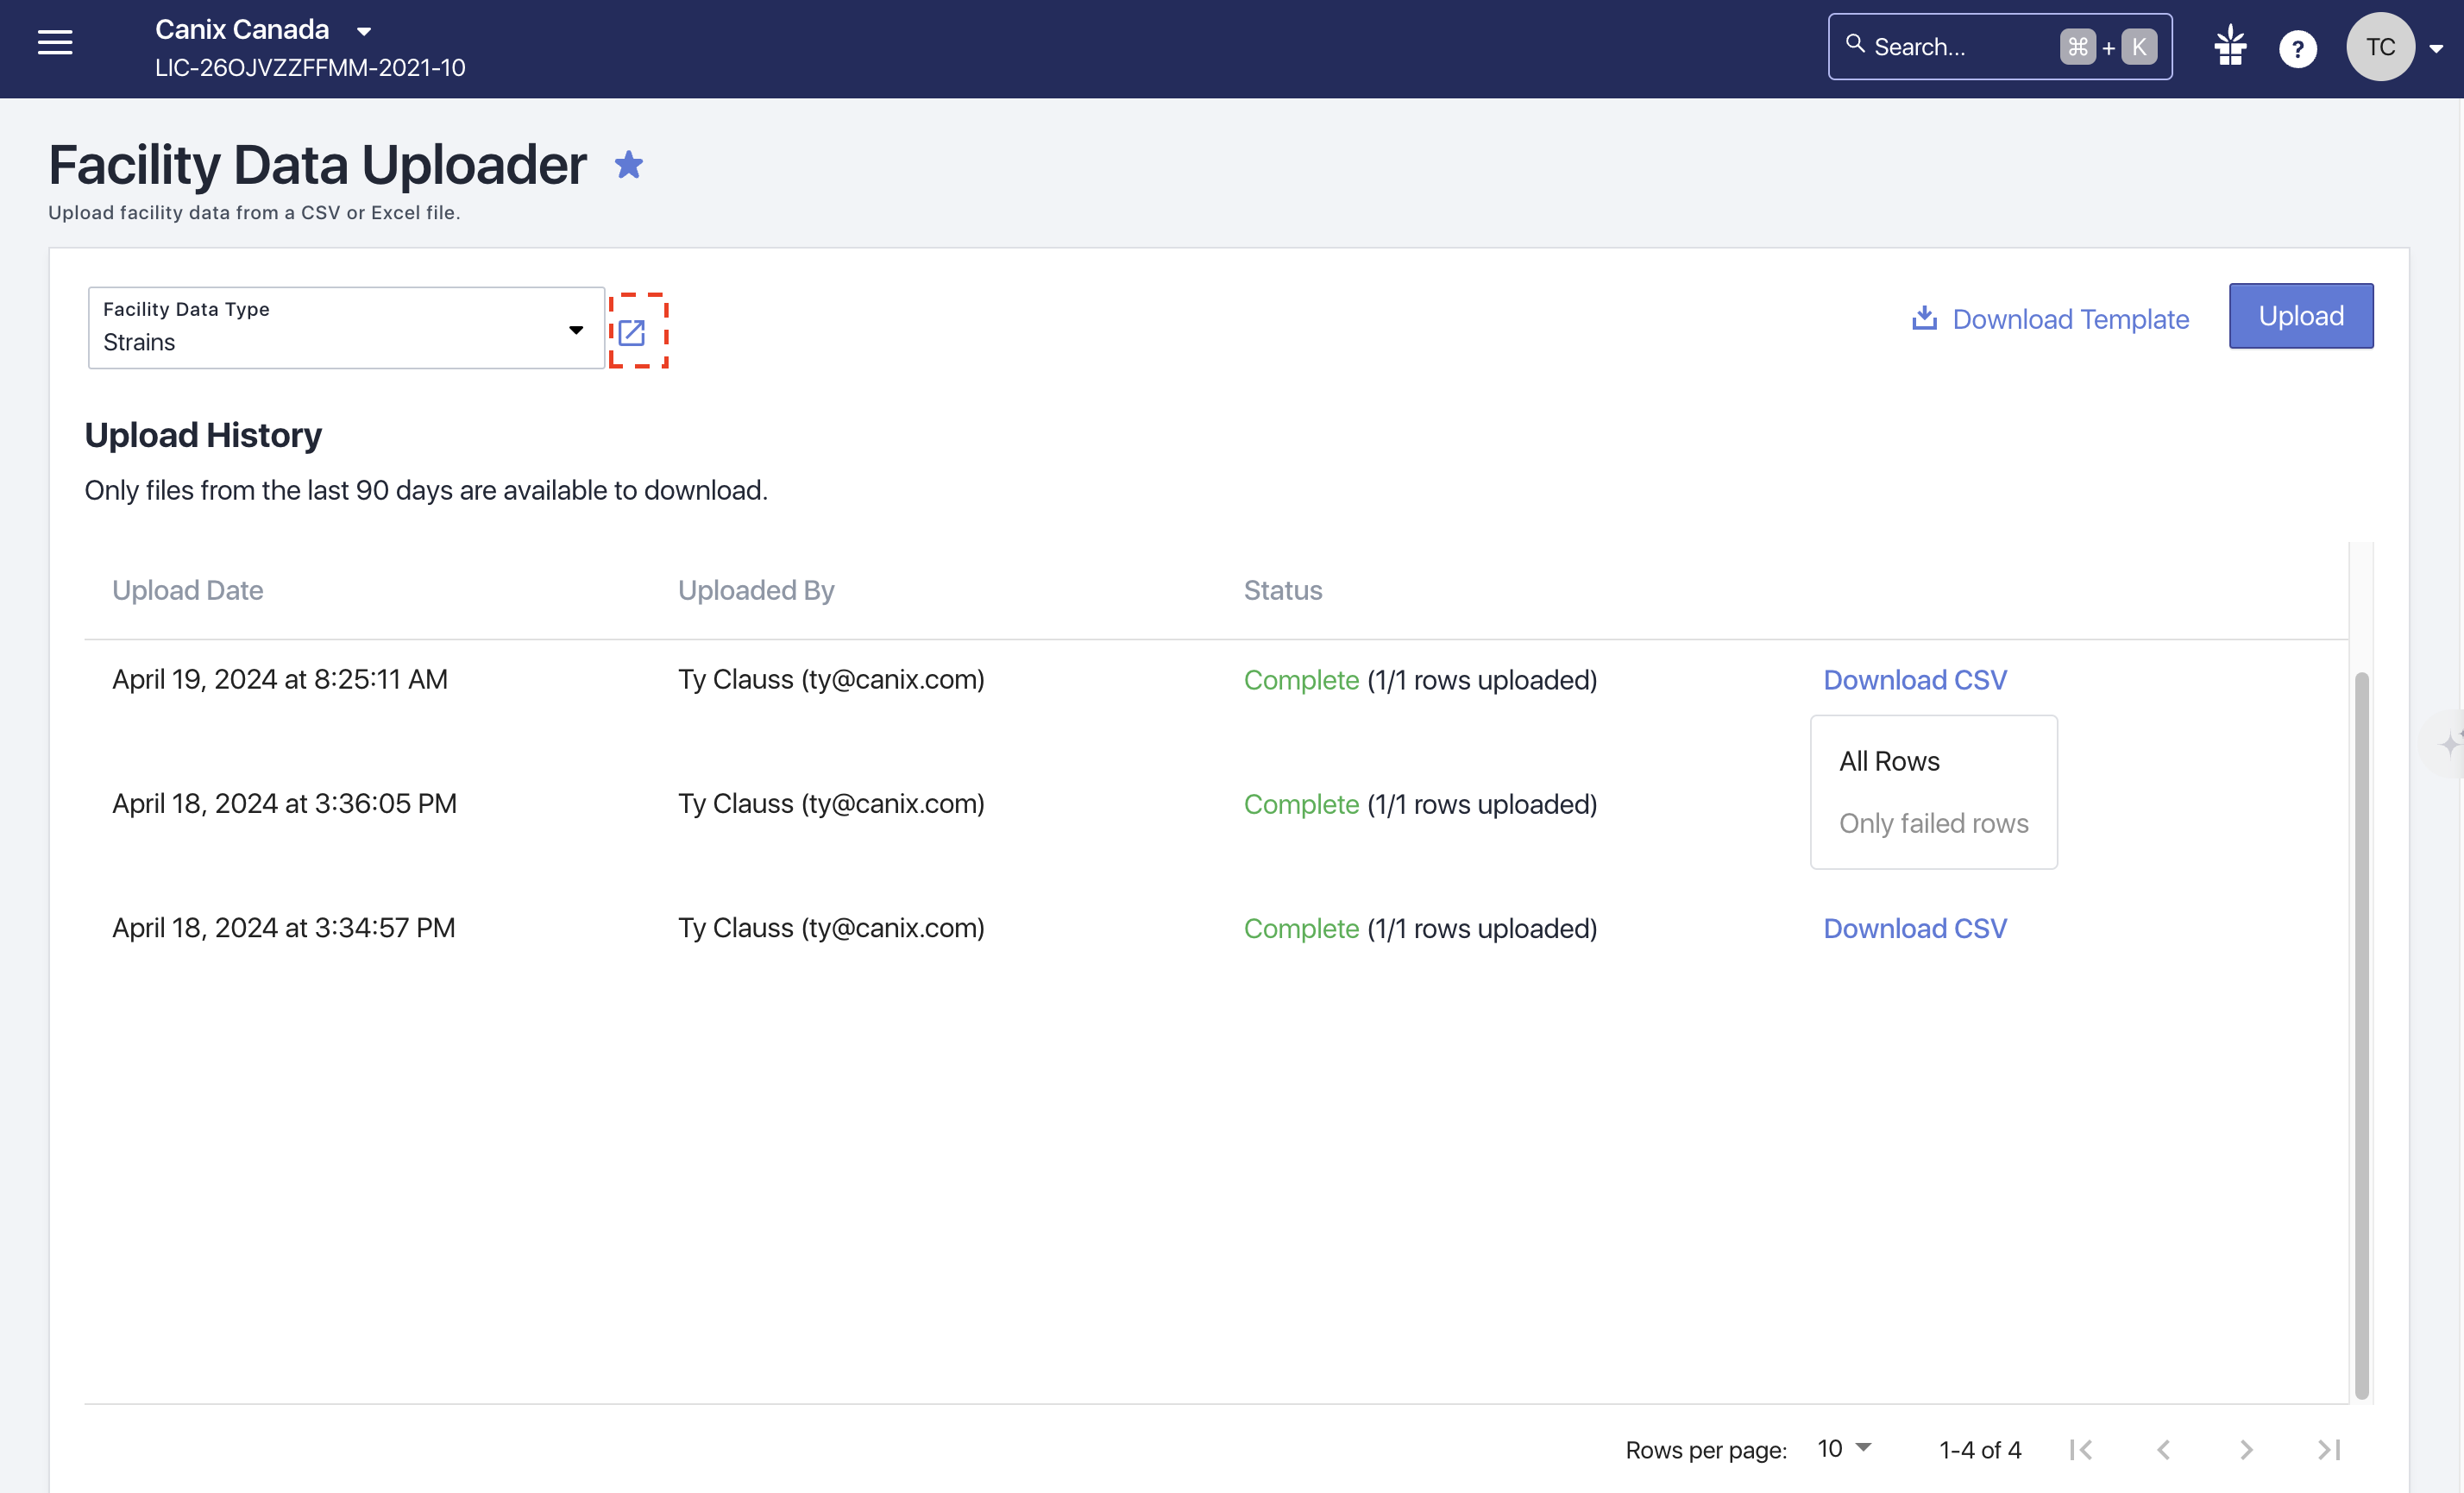Click Download Template link
The height and width of the screenshot is (1493, 2464).
2050,319
